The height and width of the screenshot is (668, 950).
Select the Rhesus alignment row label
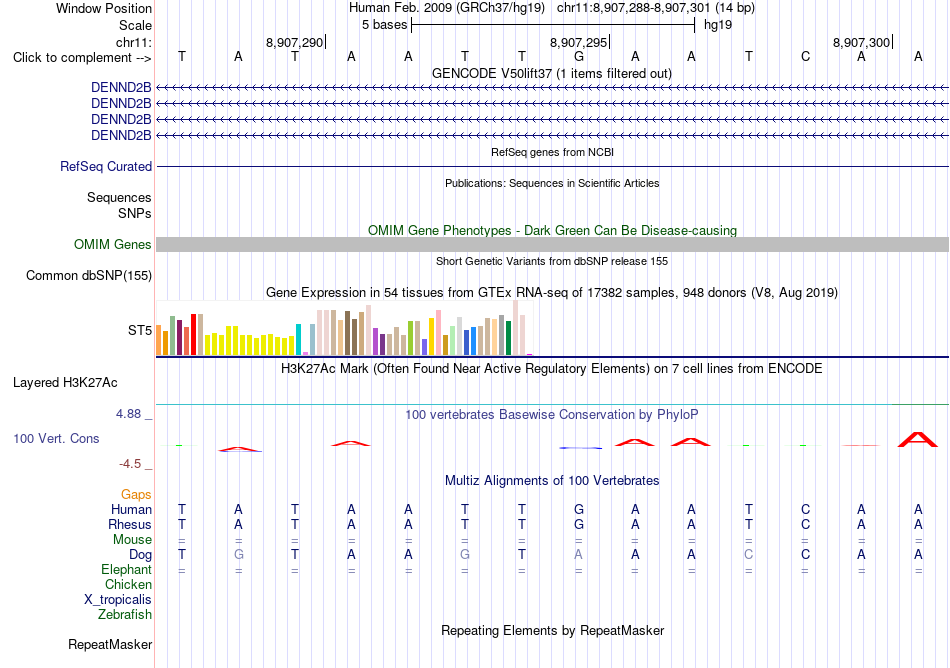(x=130, y=524)
